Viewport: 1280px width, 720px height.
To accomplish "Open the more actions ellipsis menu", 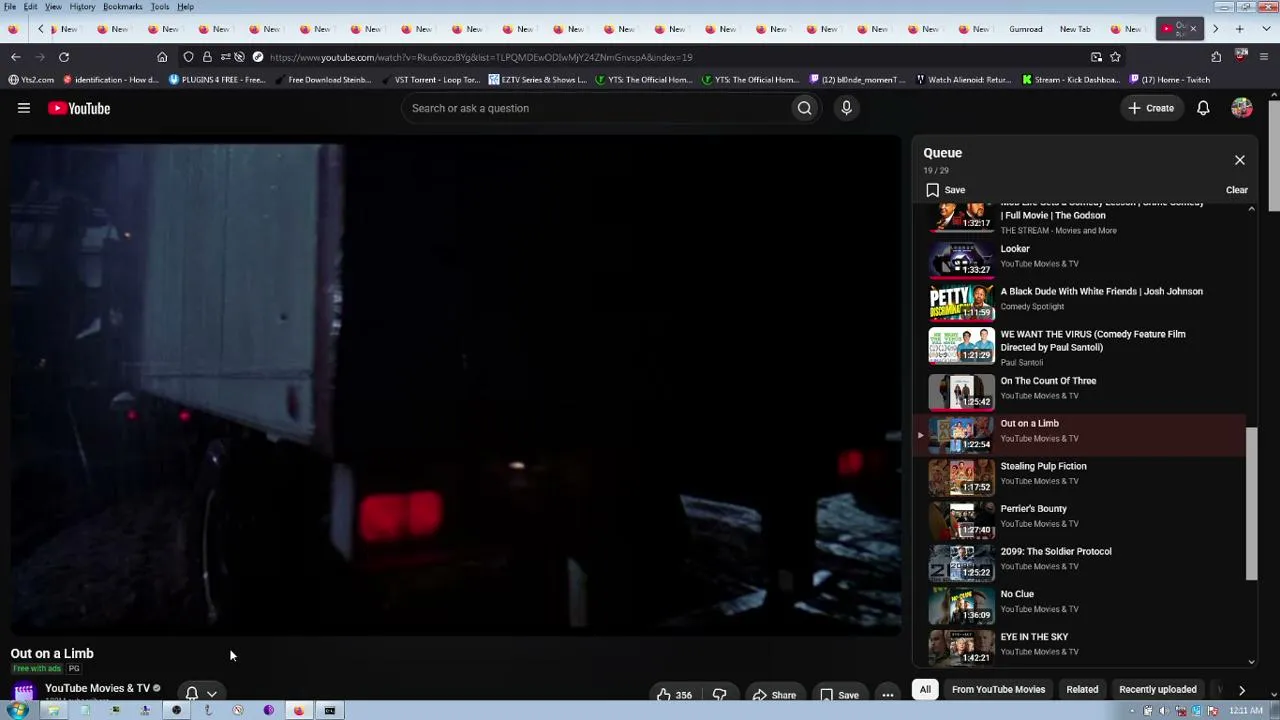I will tap(887, 694).
